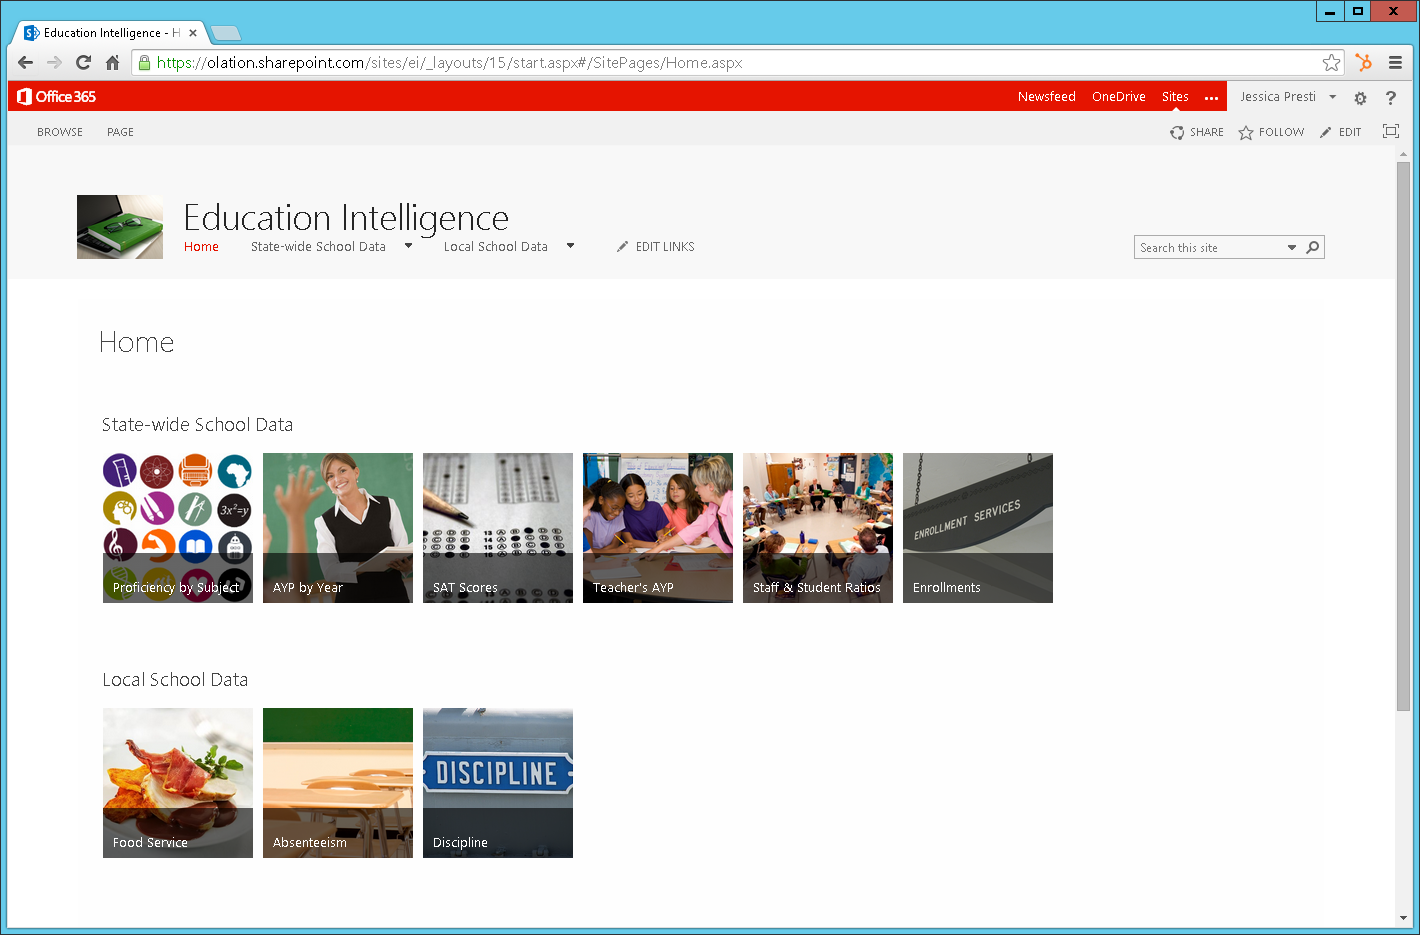This screenshot has width=1420, height=935.
Task: Select the BROWSE tab
Action: click(x=59, y=131)
